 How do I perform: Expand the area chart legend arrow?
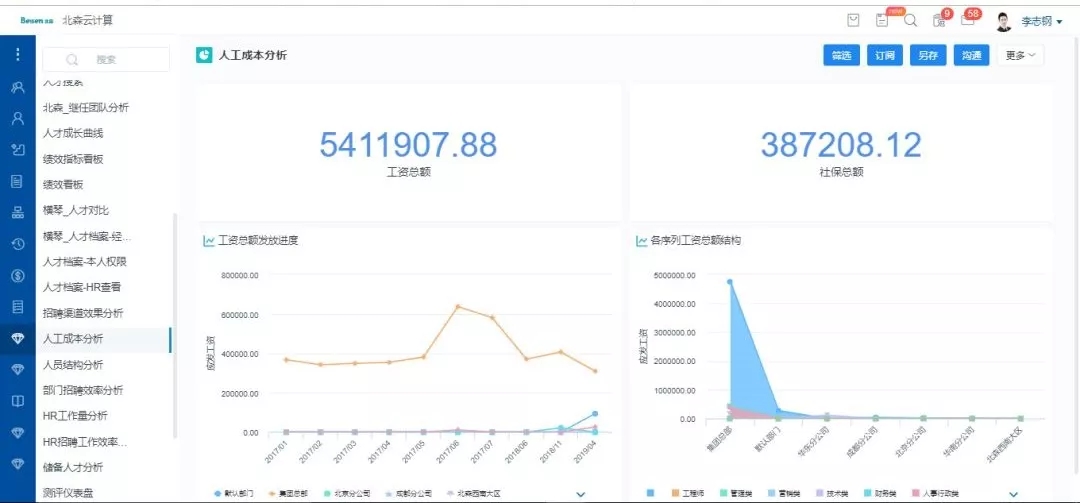click(1013, 494)
